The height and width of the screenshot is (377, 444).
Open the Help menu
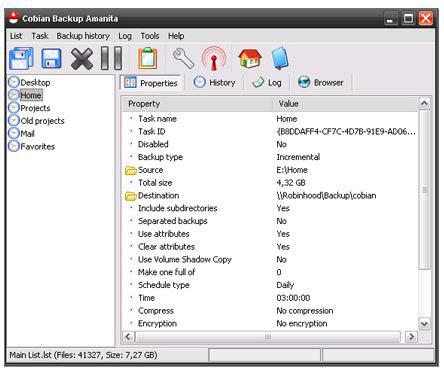click(176, 36)
